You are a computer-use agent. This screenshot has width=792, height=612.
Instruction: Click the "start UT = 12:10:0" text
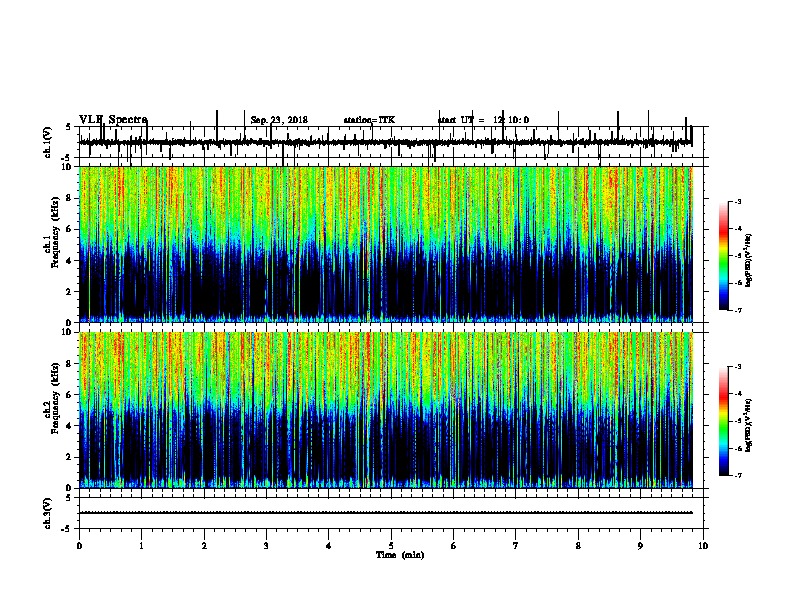point(483,120)
